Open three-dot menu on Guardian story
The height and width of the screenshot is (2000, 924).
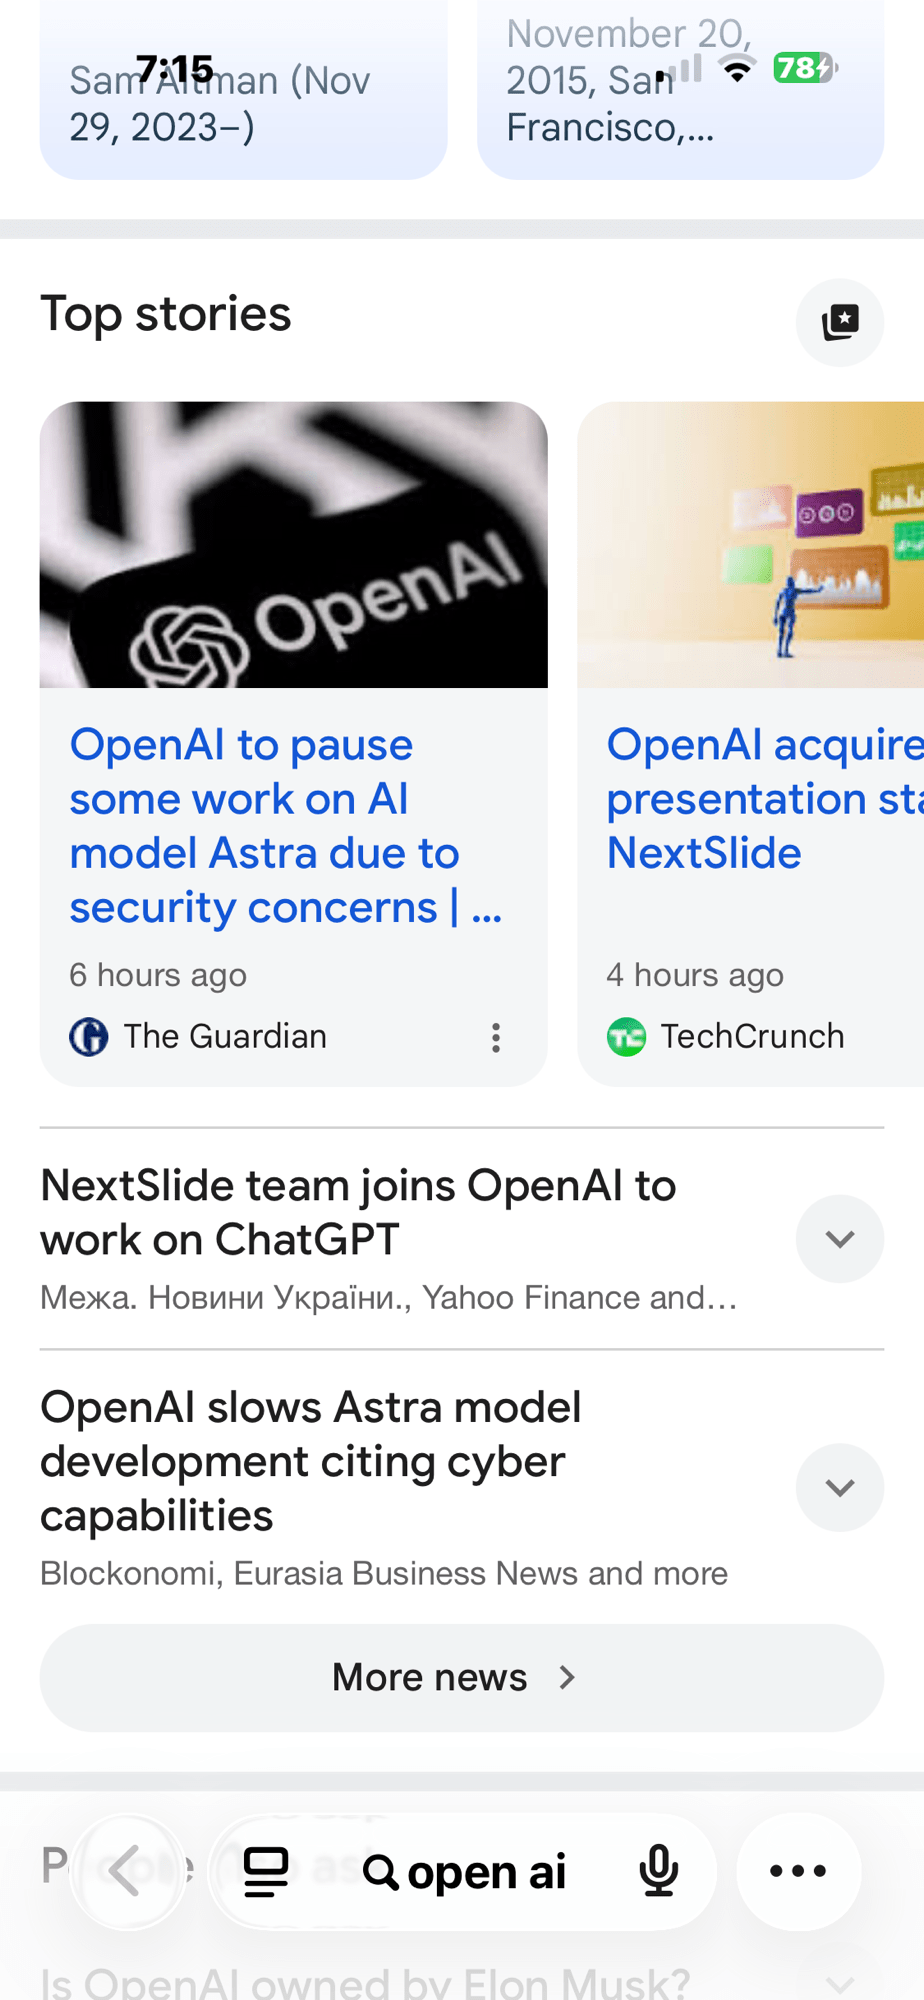click(495, 1037)
